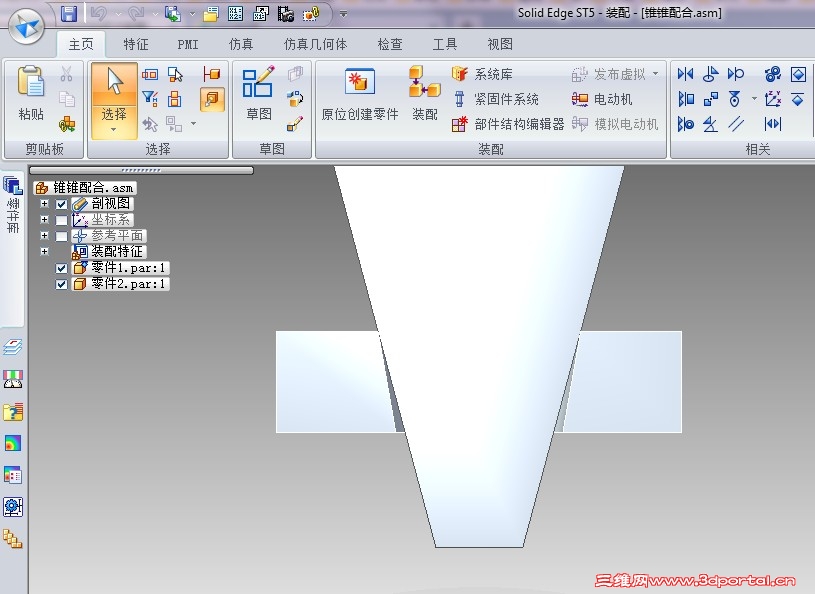Click the 装配 assemble command
The image size is (815, 594).
(x=425, y=94)
